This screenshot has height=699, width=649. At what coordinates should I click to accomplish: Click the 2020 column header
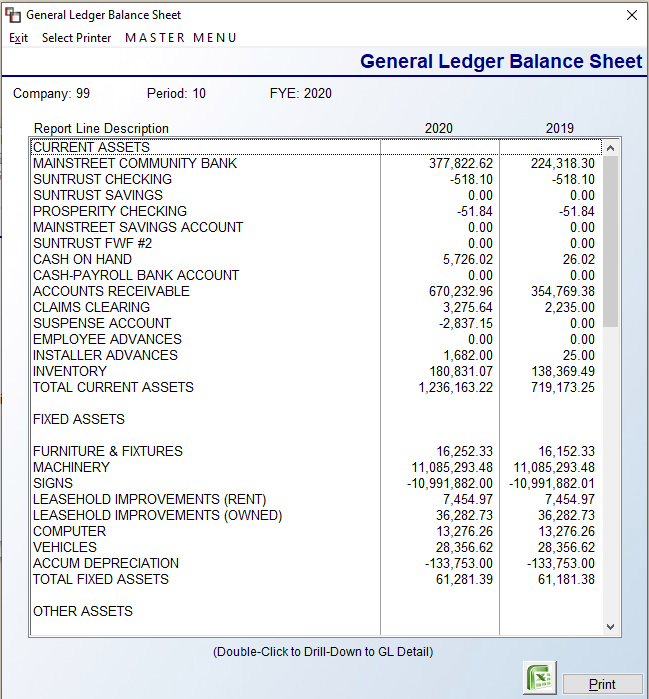coord(439,128)
